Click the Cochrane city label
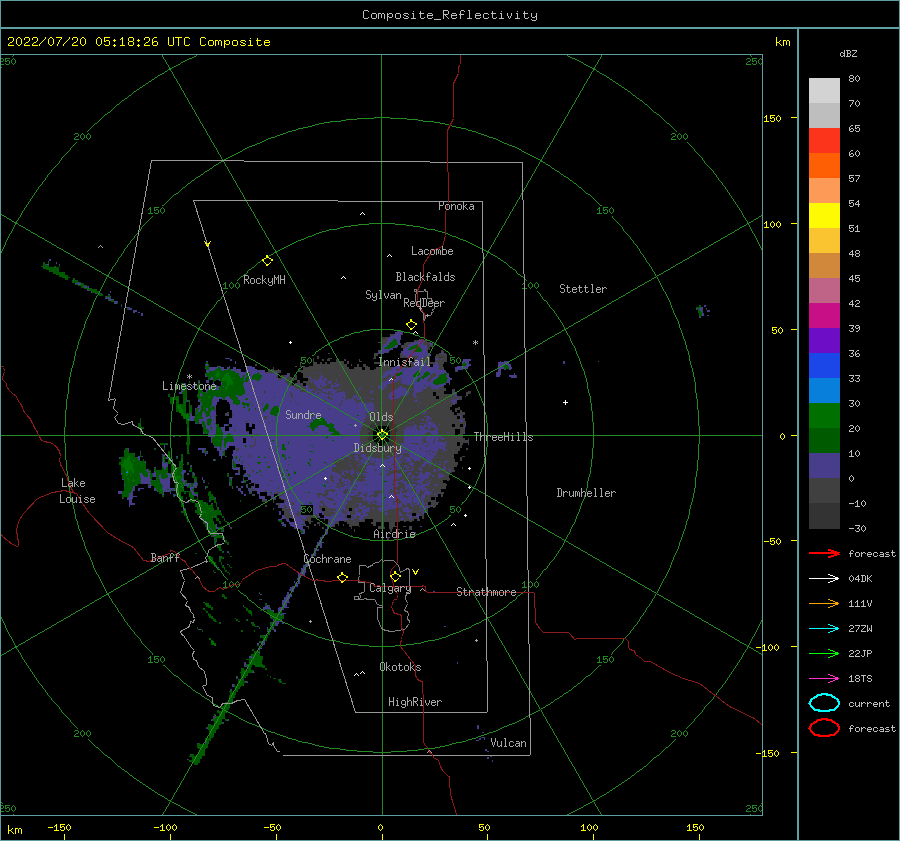900x841 pixels. point(327,559)
